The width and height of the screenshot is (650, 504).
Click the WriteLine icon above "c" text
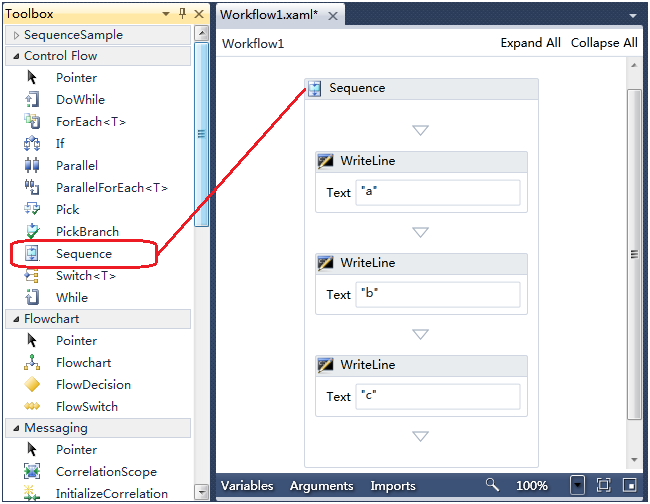(325, 365)
